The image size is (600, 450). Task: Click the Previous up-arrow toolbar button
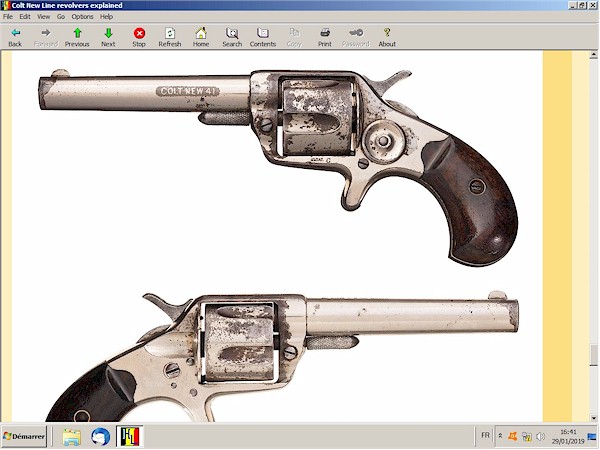77,37
